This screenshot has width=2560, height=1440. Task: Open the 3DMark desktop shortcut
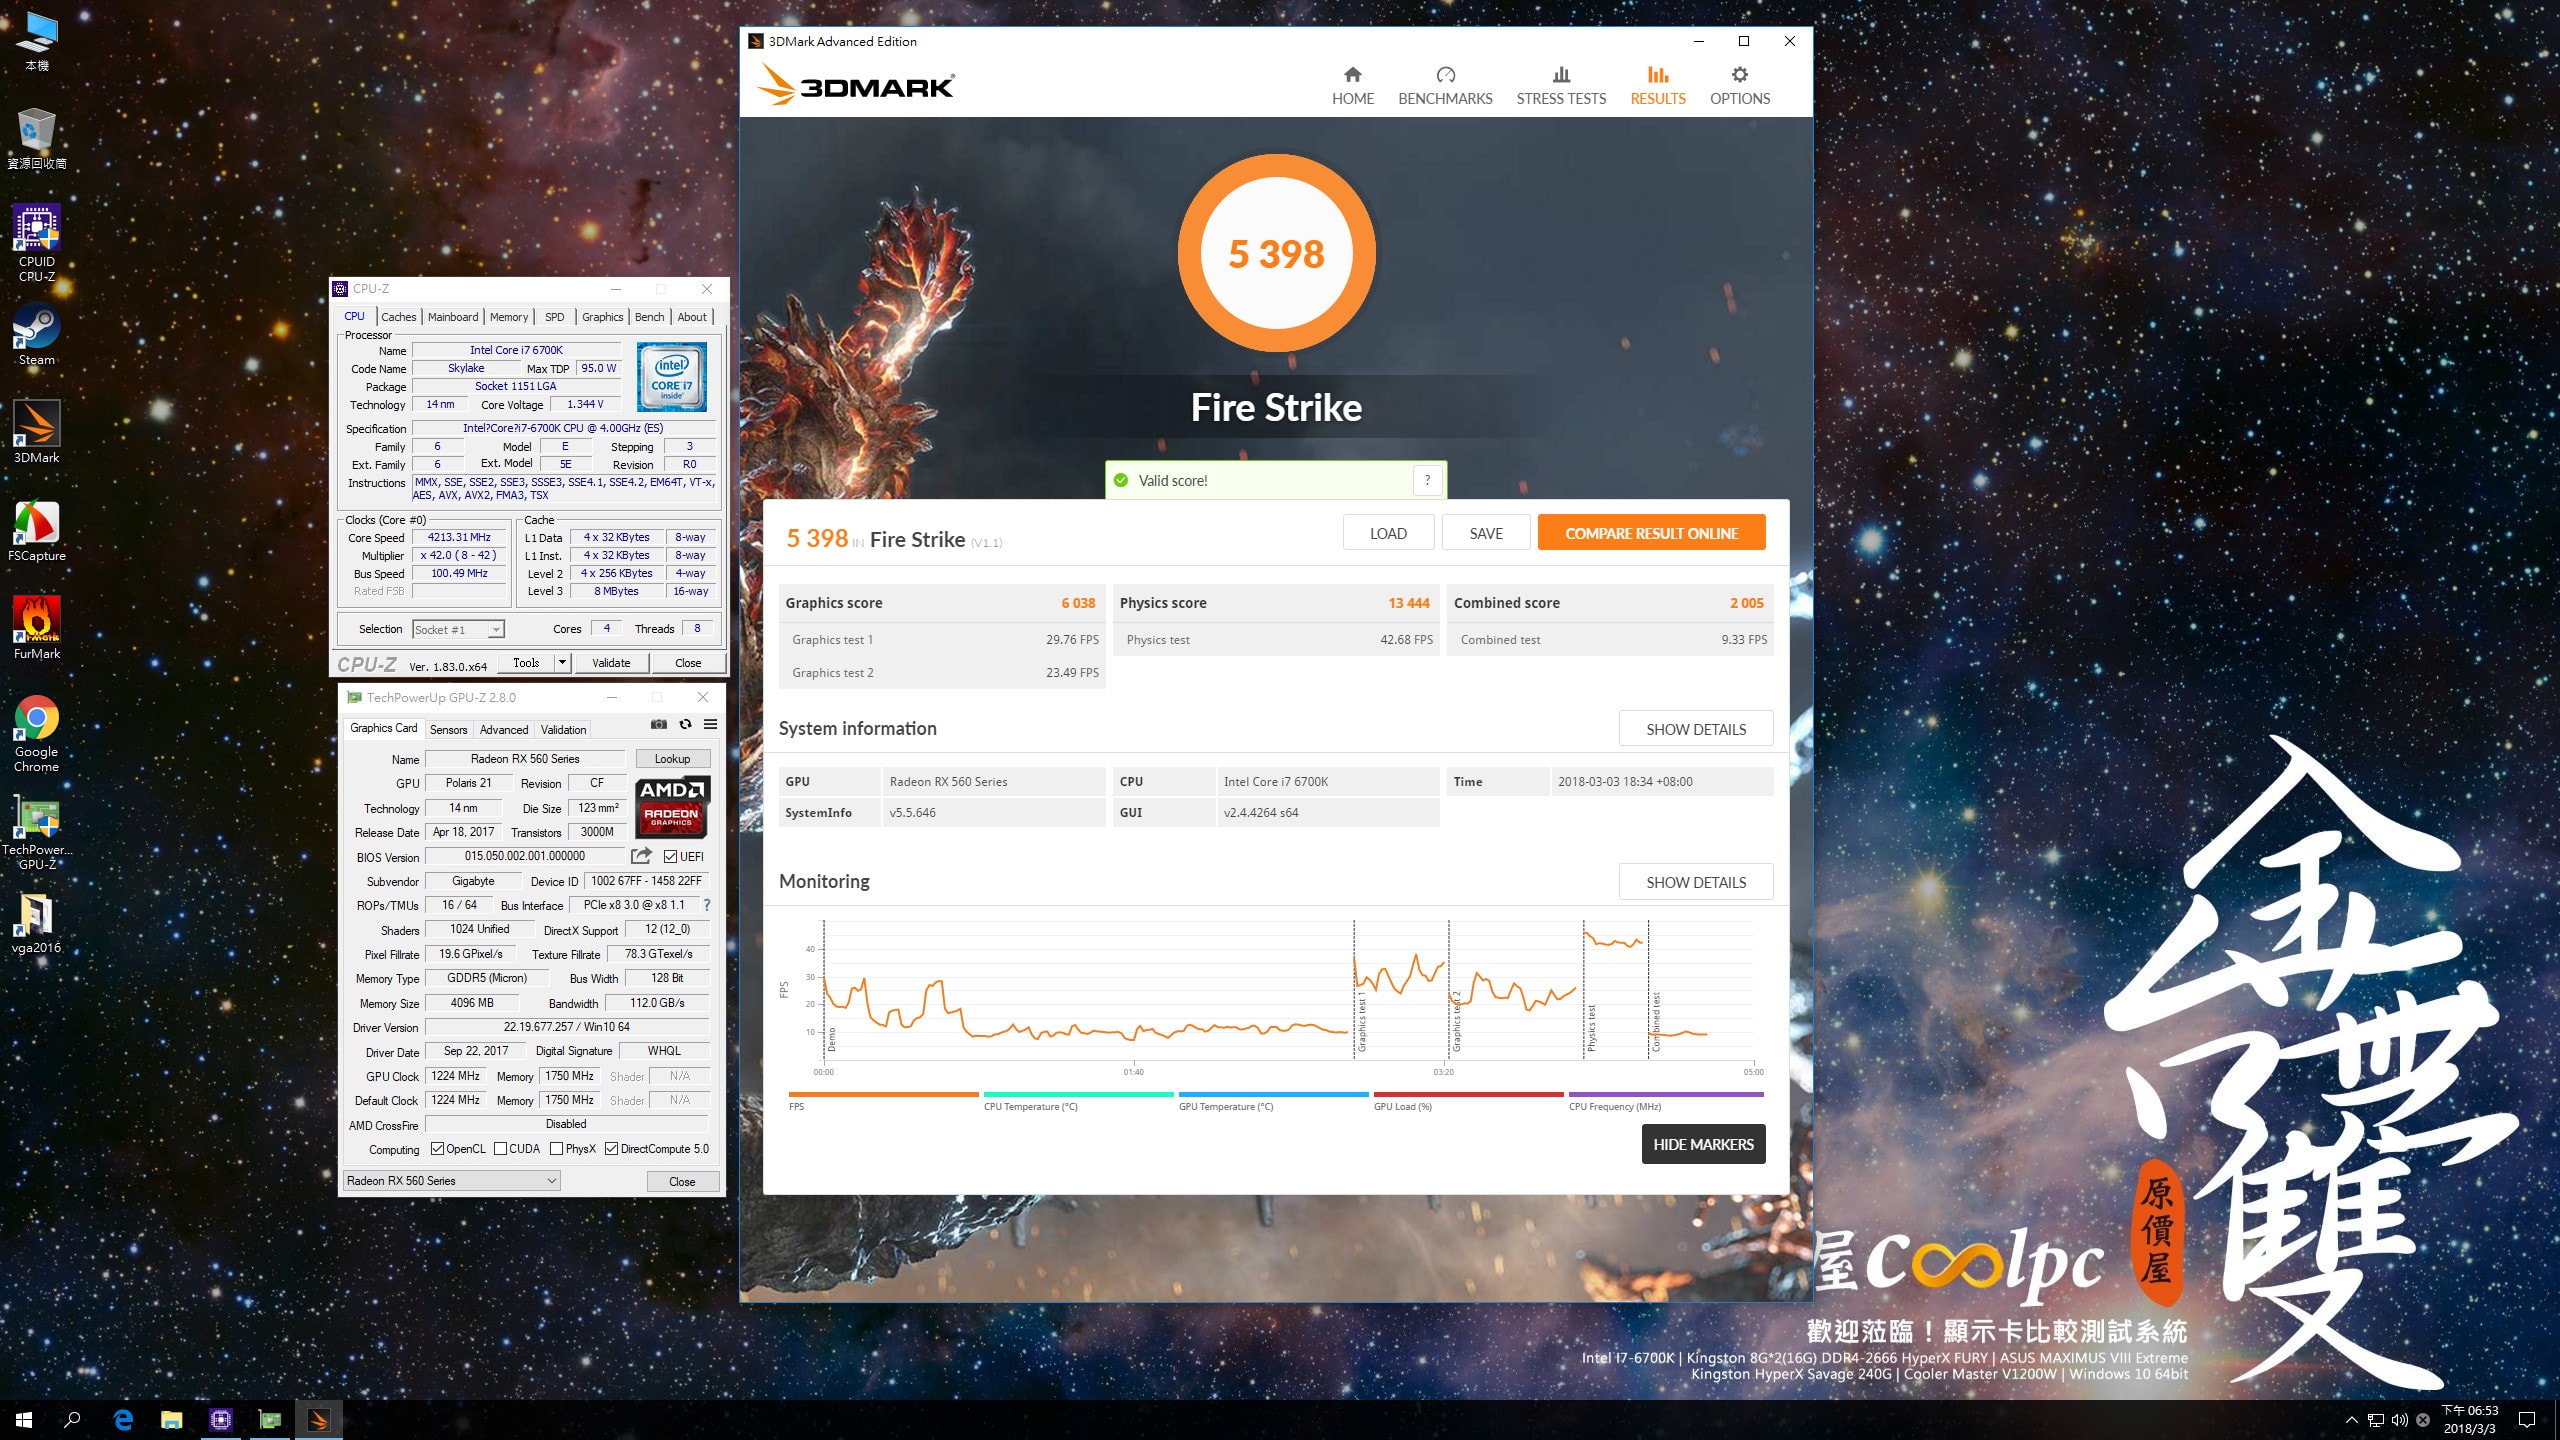point(37,433)
